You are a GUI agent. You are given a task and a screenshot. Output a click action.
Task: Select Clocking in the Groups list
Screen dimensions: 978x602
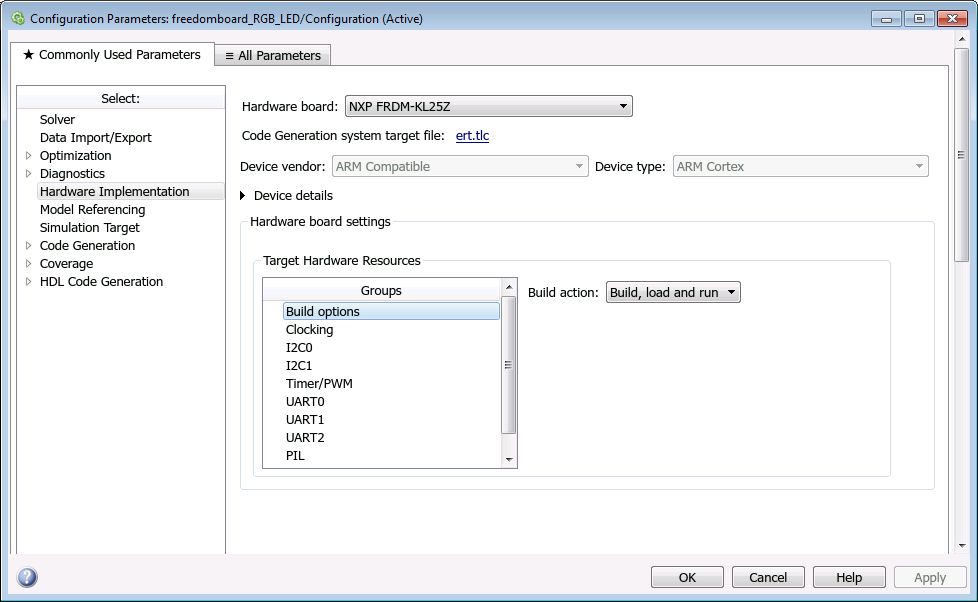(x=309, y=329)
